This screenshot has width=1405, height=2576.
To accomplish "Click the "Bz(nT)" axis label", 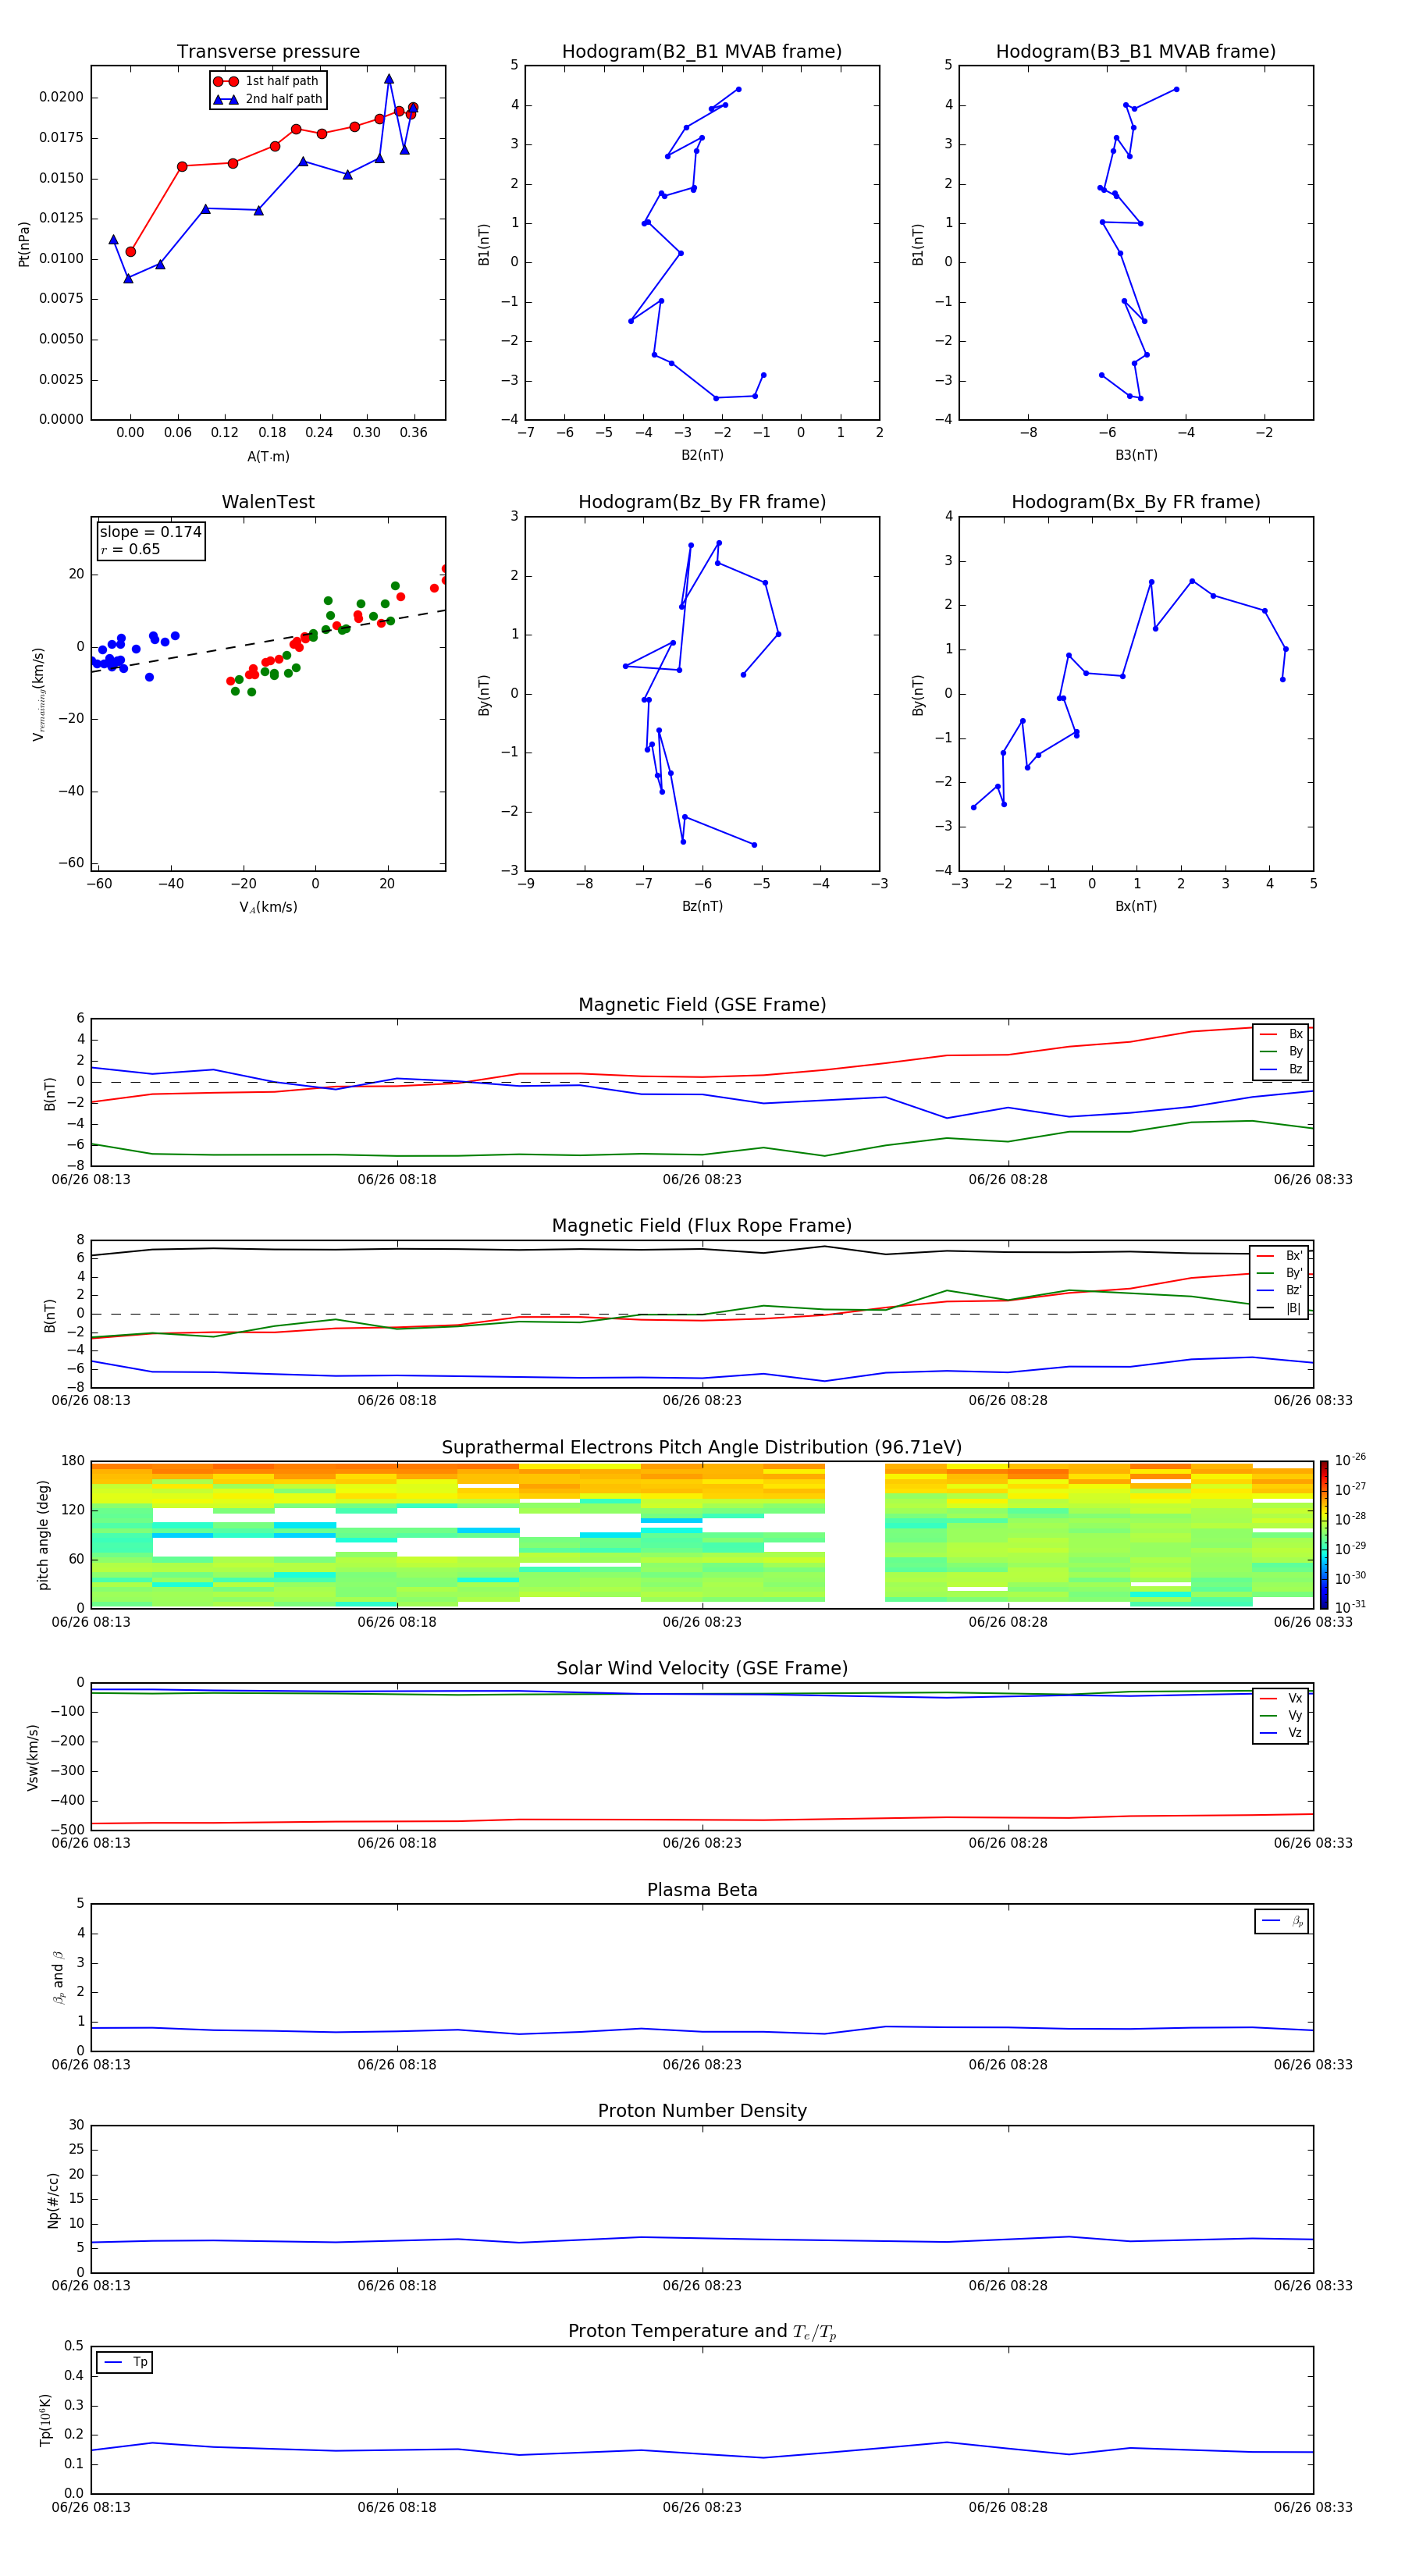I will coord(702,906).
